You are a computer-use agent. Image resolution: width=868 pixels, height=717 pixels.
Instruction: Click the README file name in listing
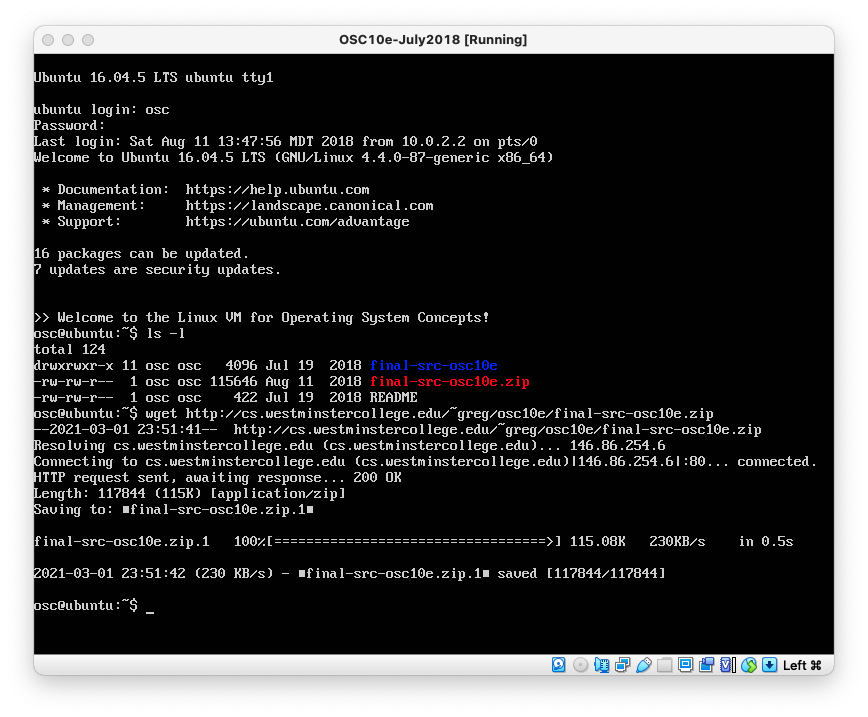coord(394,398)
